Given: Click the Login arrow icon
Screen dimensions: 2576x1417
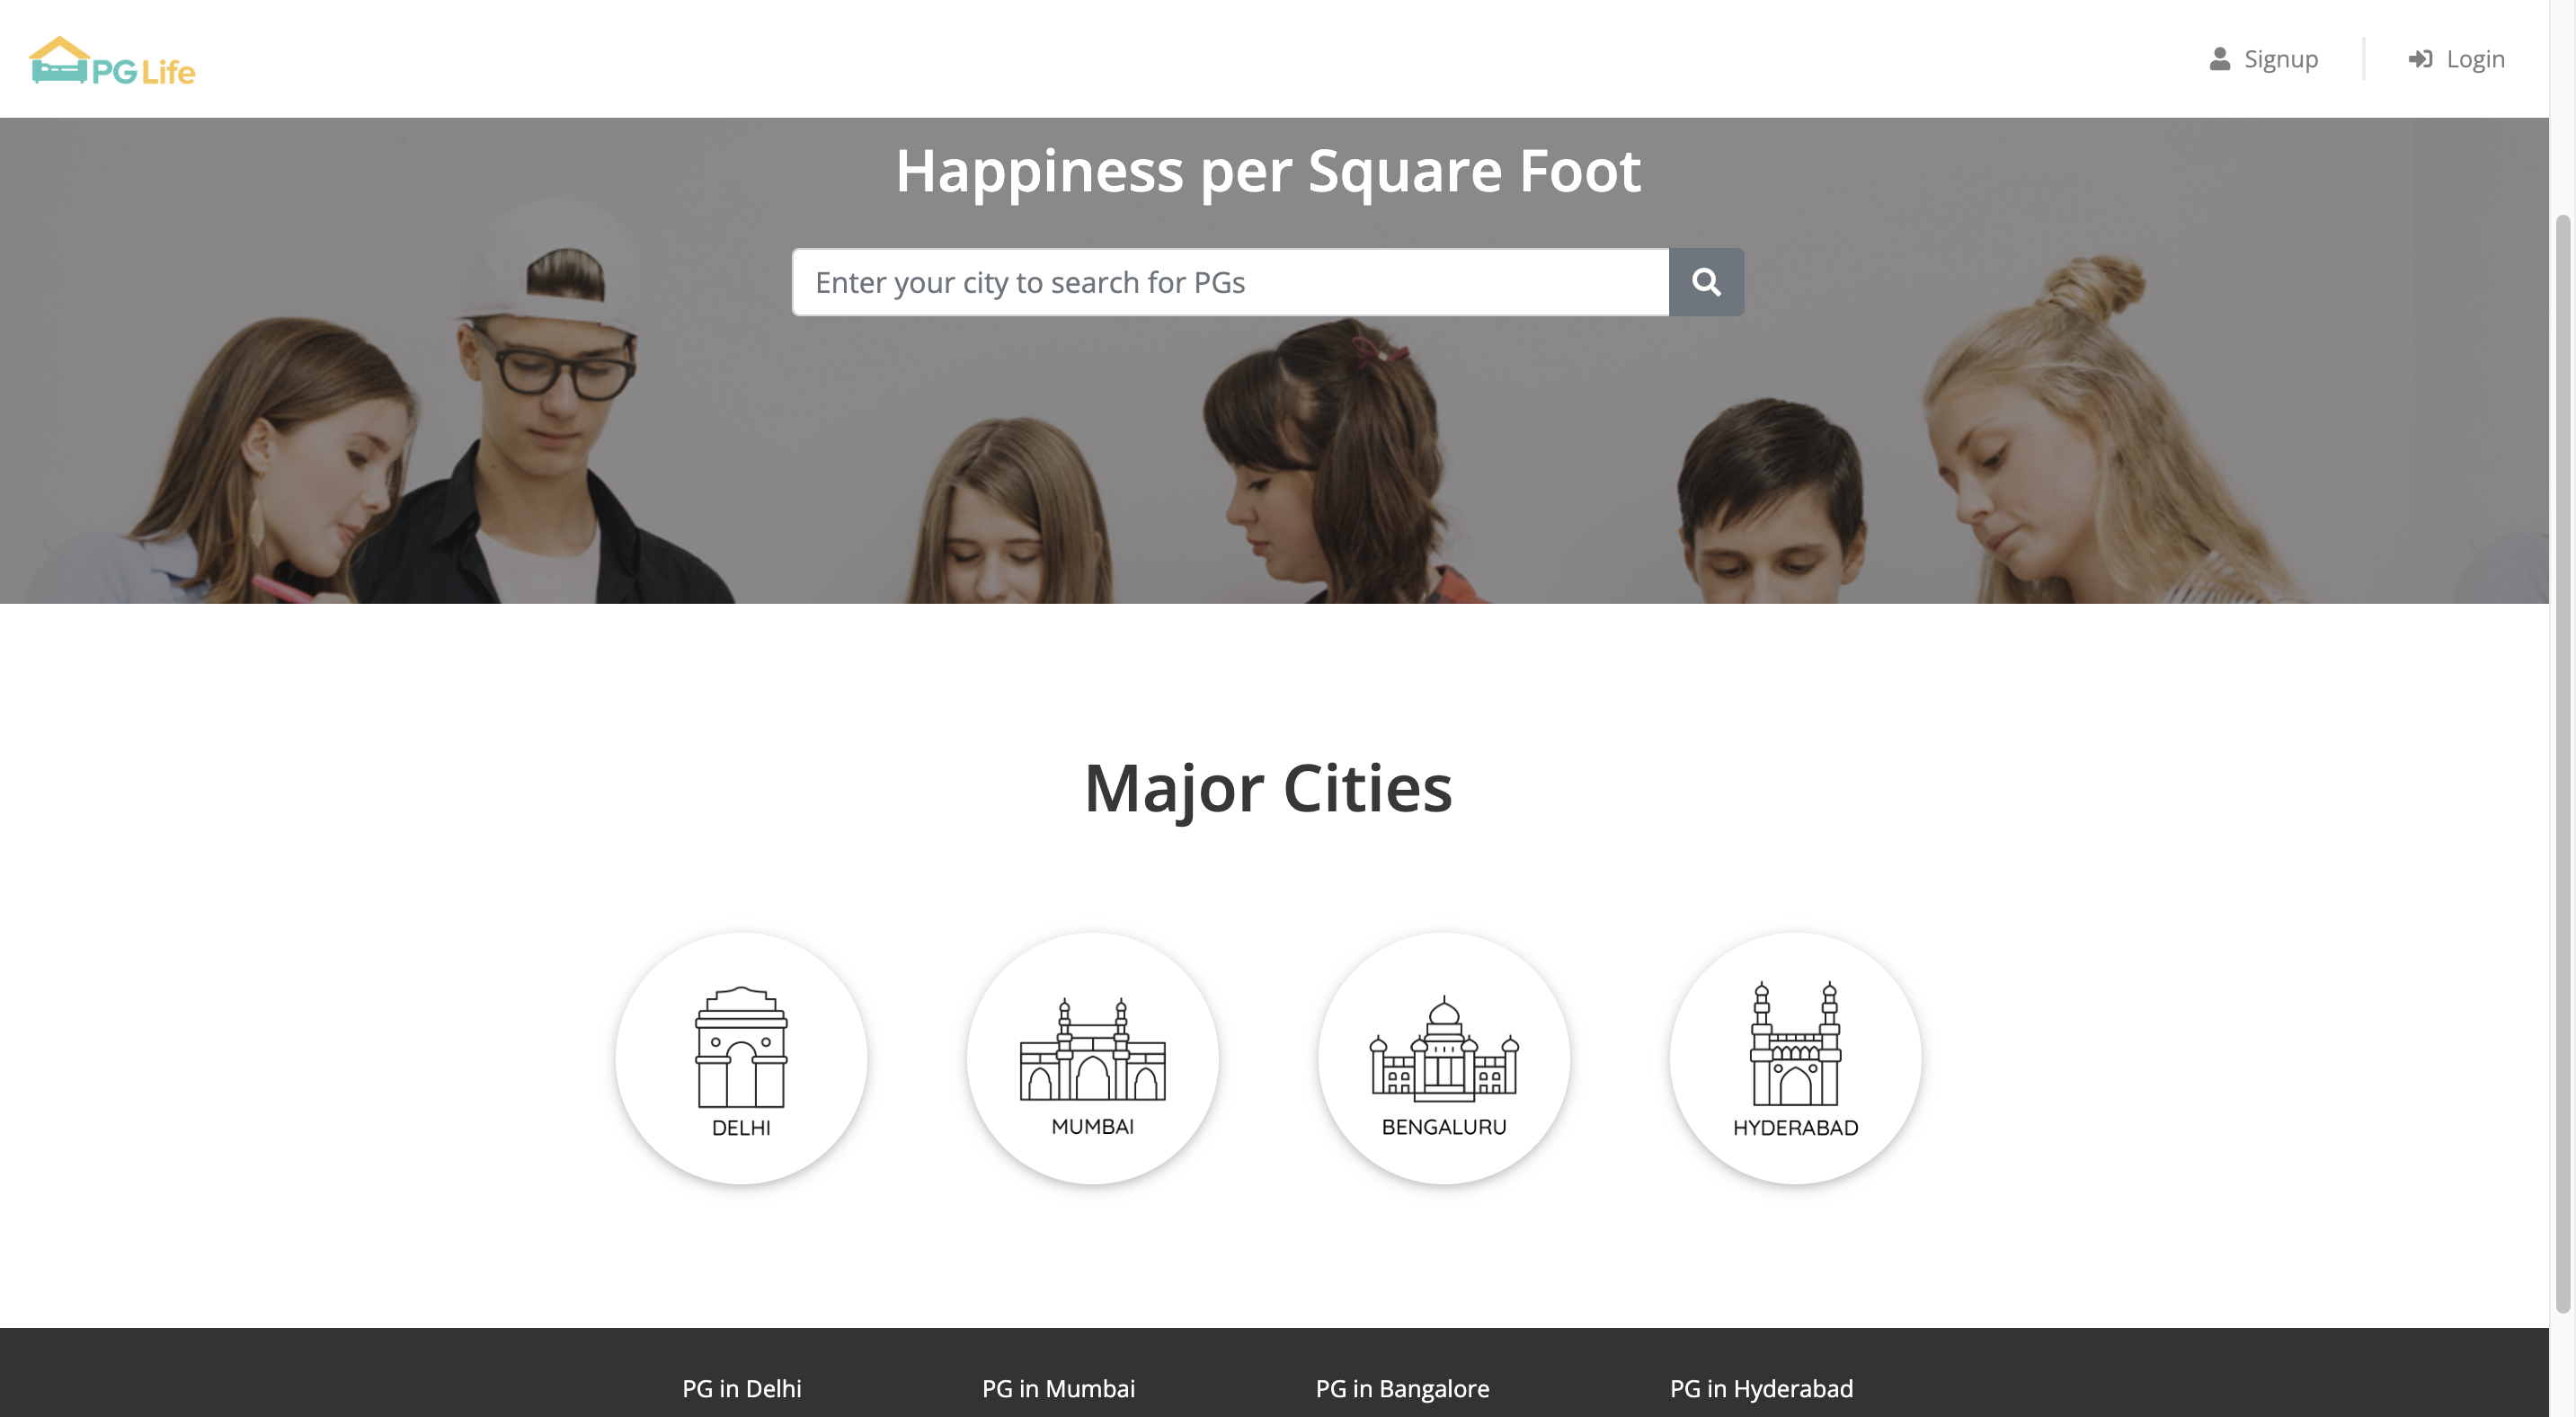Looking at the screenshot, I should (x=2420, y=59).
